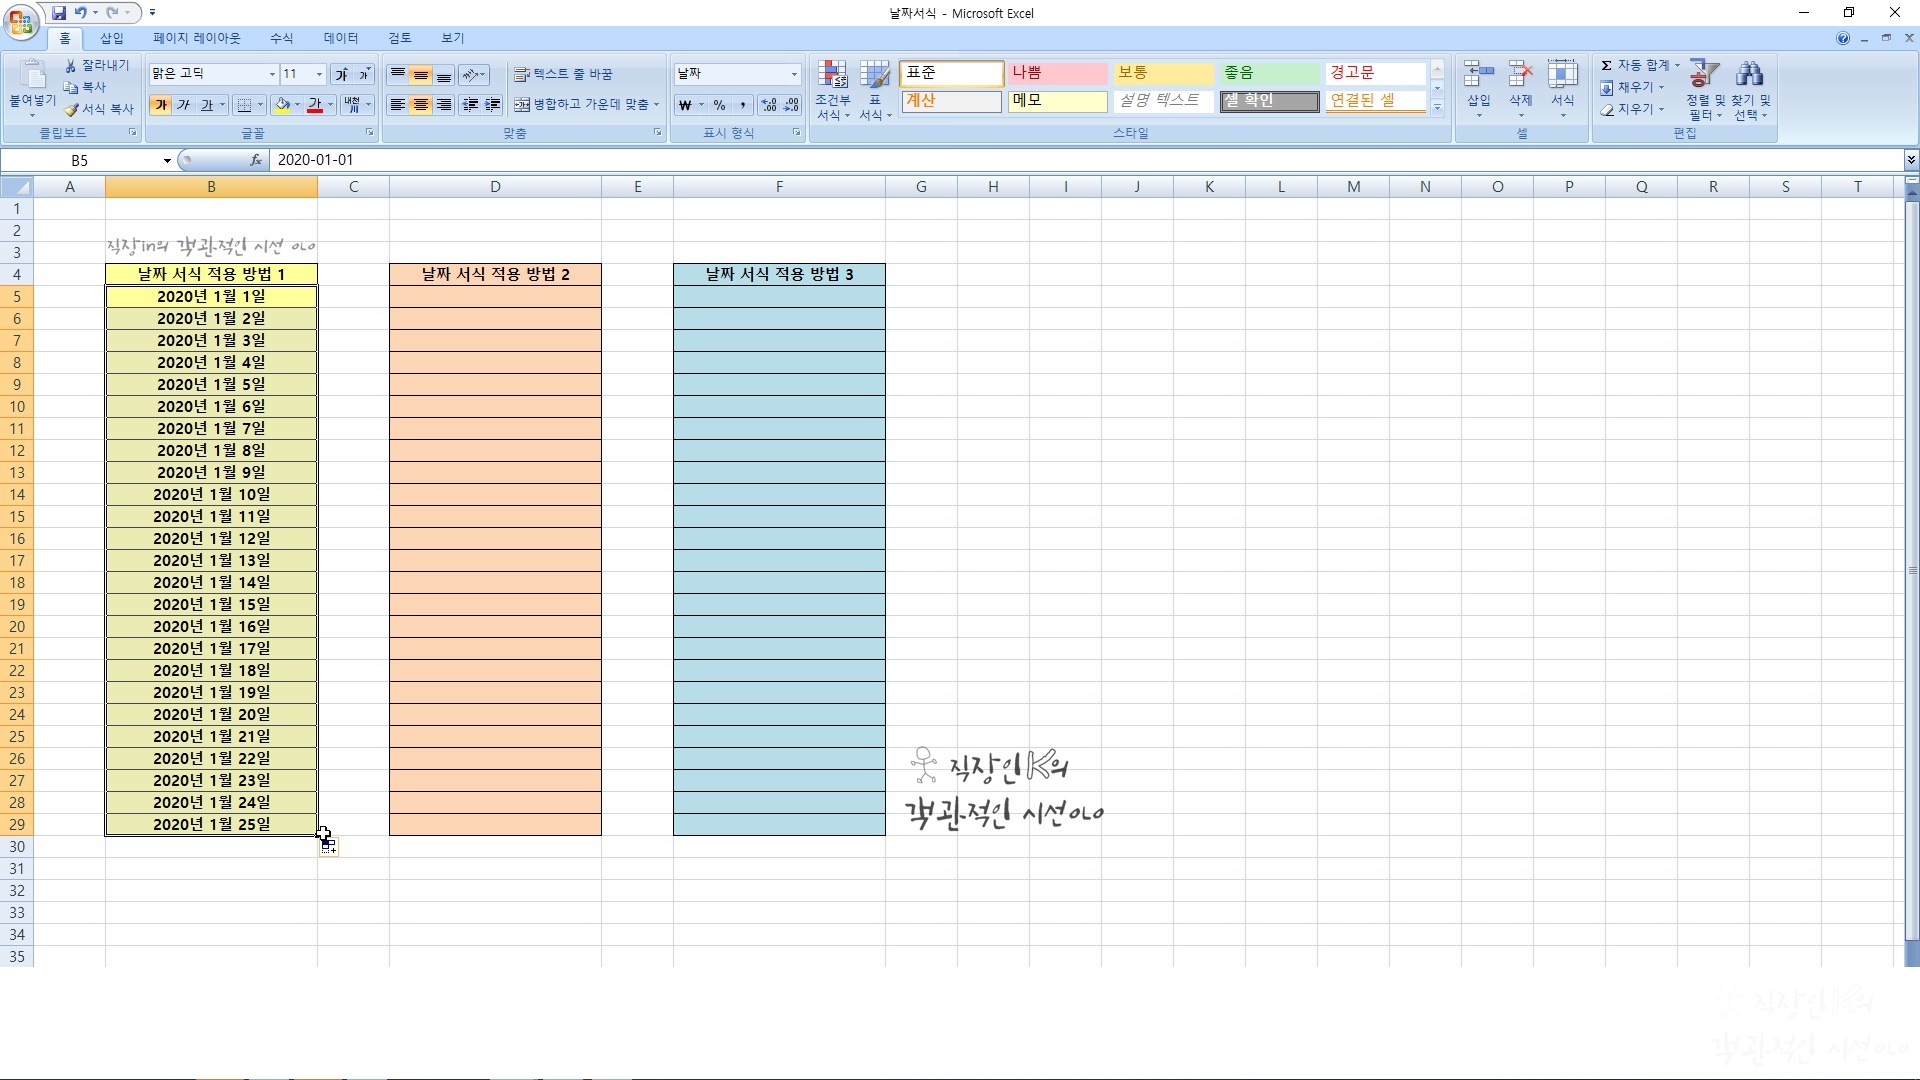Open the font name dropdown (맑은 고딕)
This screenshot has width=1920, height=1080.
coord(271,74)
